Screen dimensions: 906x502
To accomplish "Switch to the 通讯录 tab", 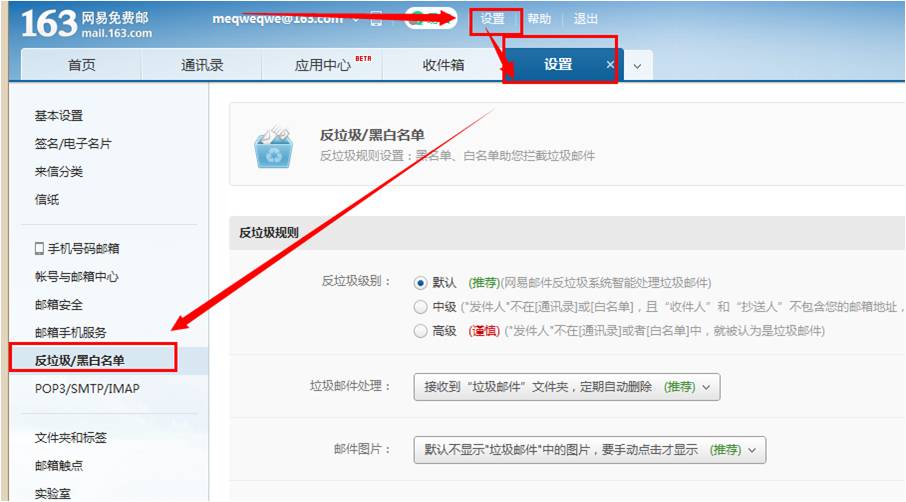I will point(202,65).
